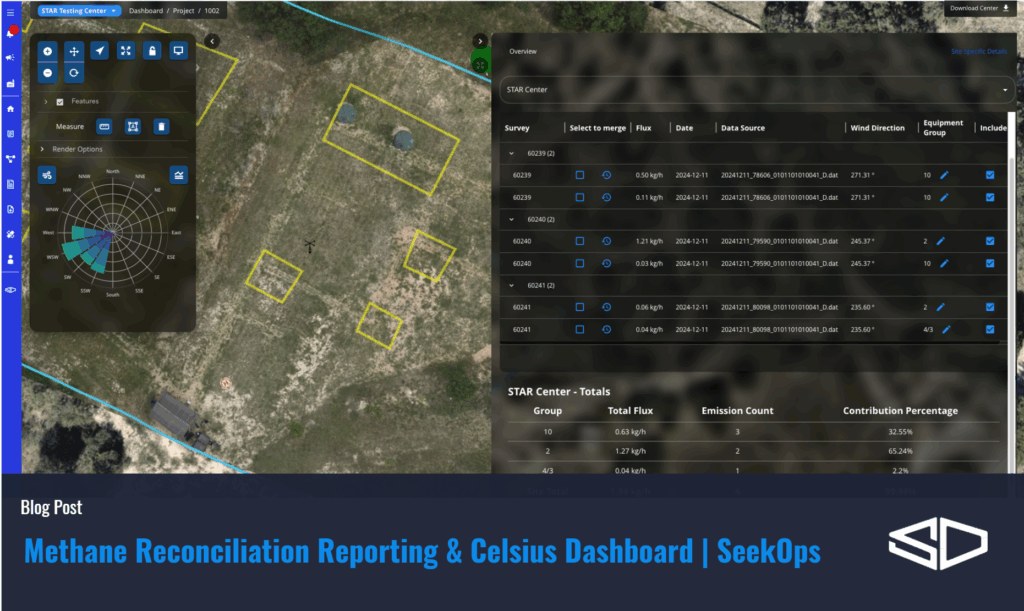Edit equipment group for the 1.21 kg/h row
The width and height of the screenshot is (1024, 611).
pyautogui.click(x=941, y=241)
